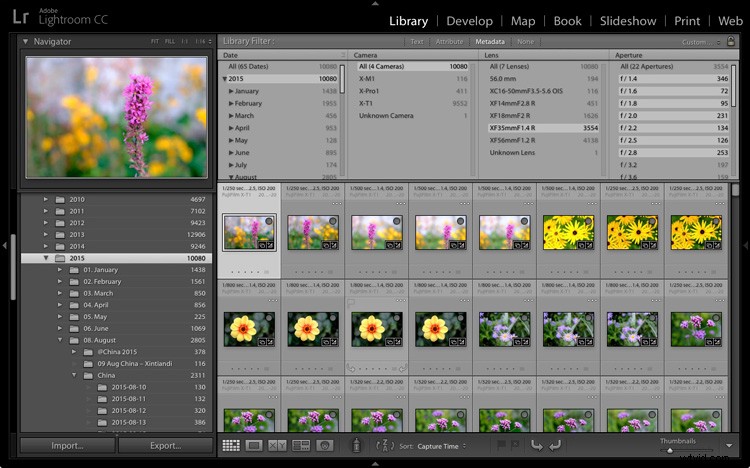Set Navigator zoom to FIT
Image resolution: width=750 pixels, height=468 pixels.
coord(155,42)
